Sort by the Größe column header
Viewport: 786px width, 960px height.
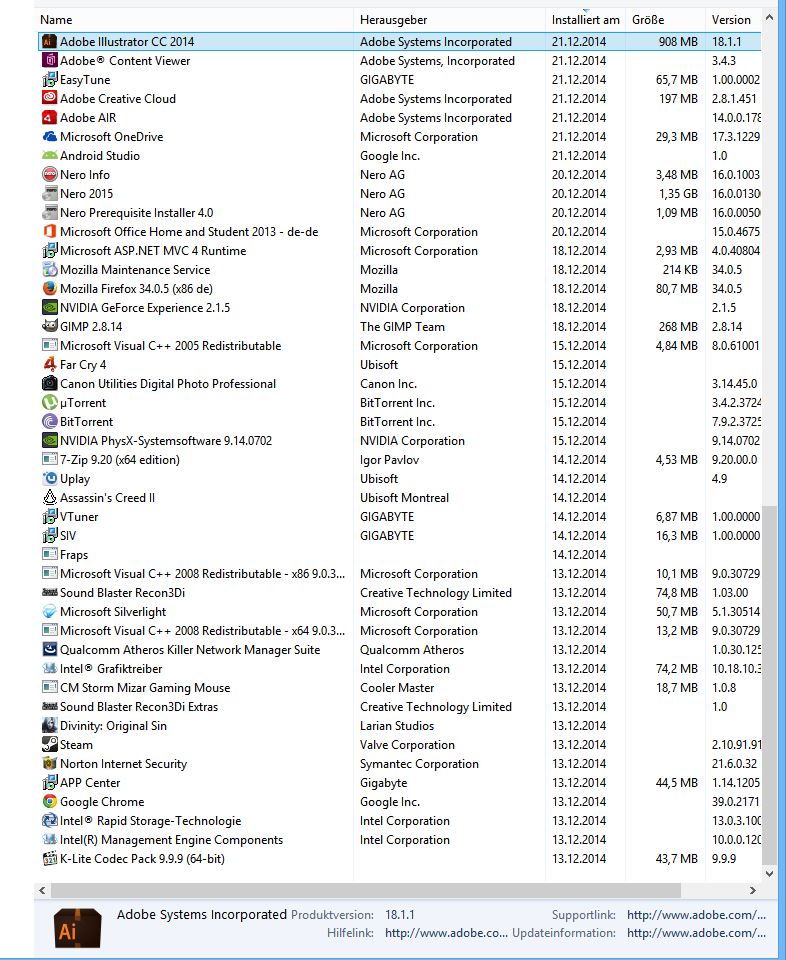(665, 20)
